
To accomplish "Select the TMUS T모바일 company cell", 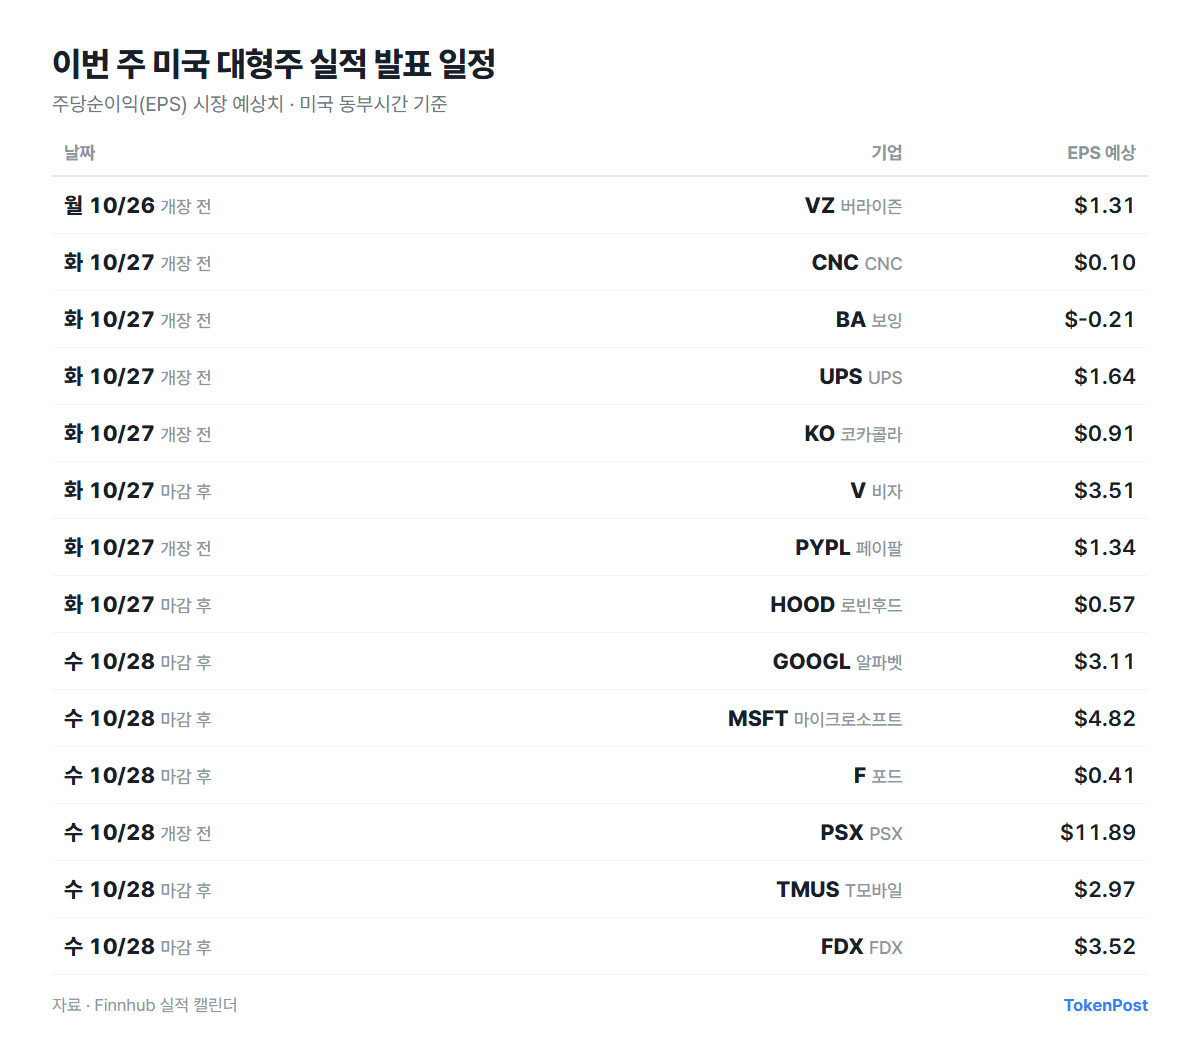I will tap(840, 889).
